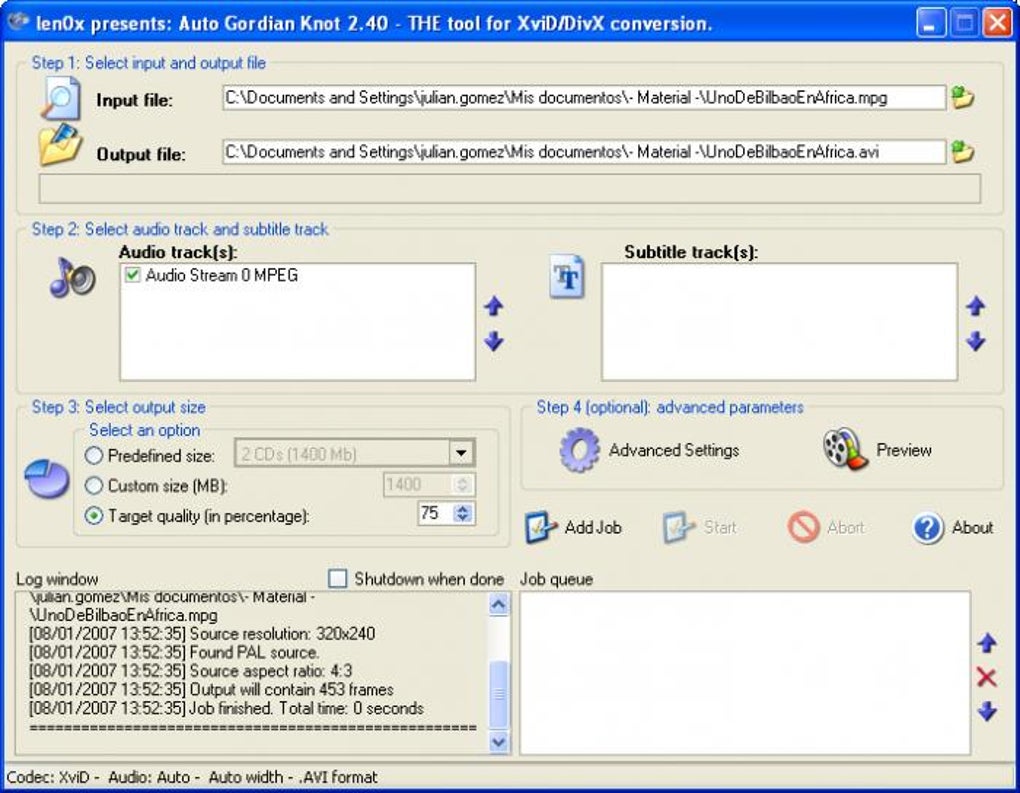Click the Input file path field
The width and height of the screenshot is (1020, 793).
pyautogui.click(x=584, y=98)
